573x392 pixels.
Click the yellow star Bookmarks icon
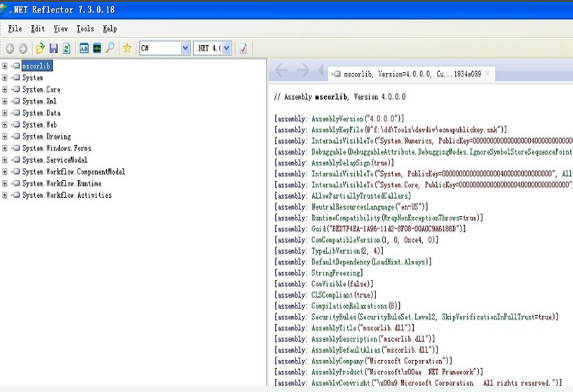pos(127,48)
